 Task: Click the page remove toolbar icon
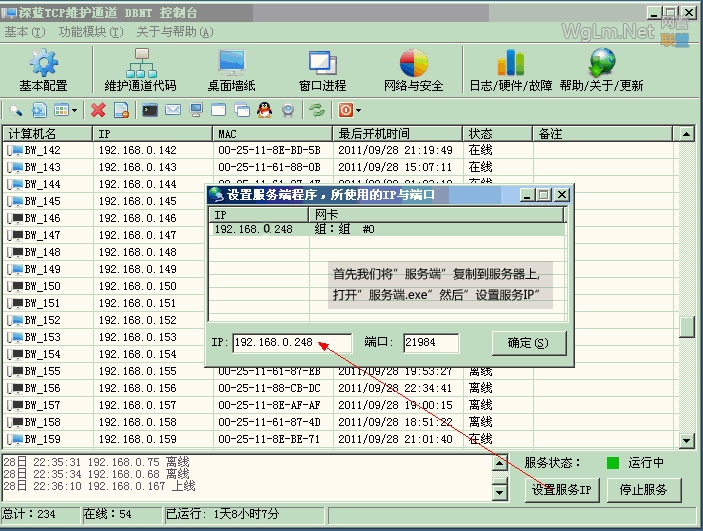point(122,110)
